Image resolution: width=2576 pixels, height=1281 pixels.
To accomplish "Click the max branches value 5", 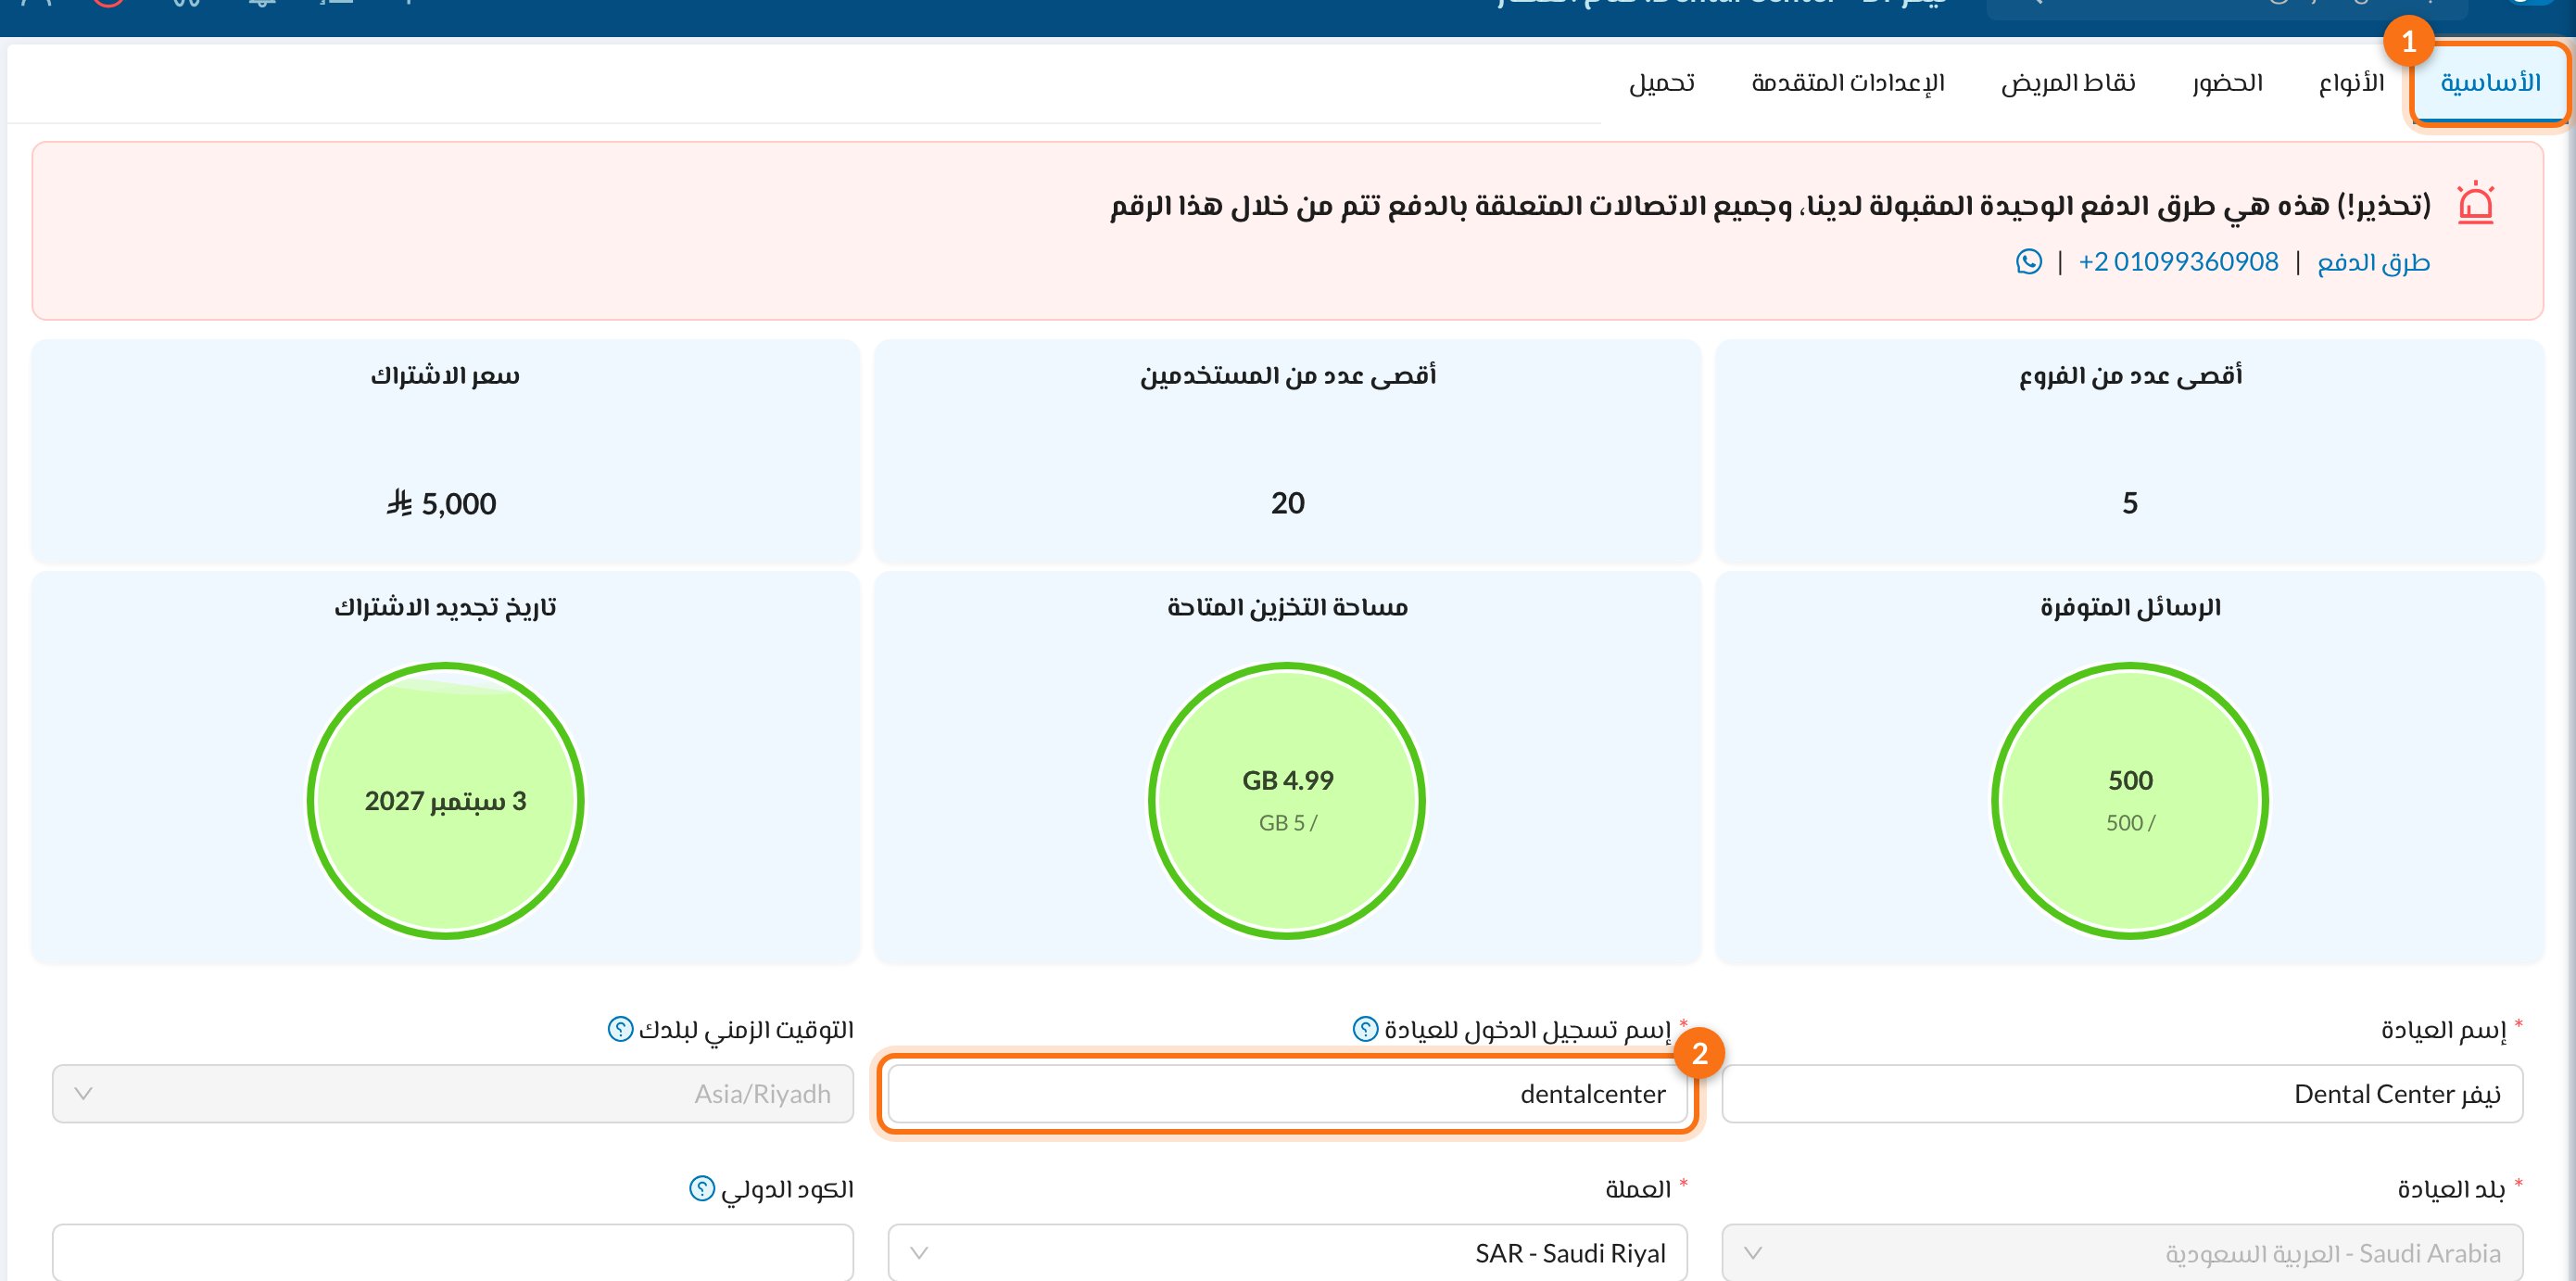I will (x=2130, y=503).
